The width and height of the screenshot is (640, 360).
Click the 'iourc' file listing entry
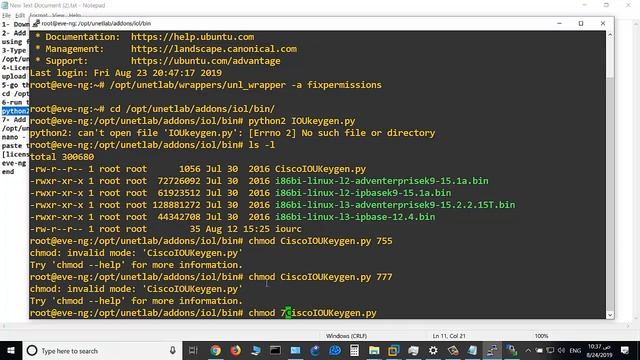tap(288, 229)
